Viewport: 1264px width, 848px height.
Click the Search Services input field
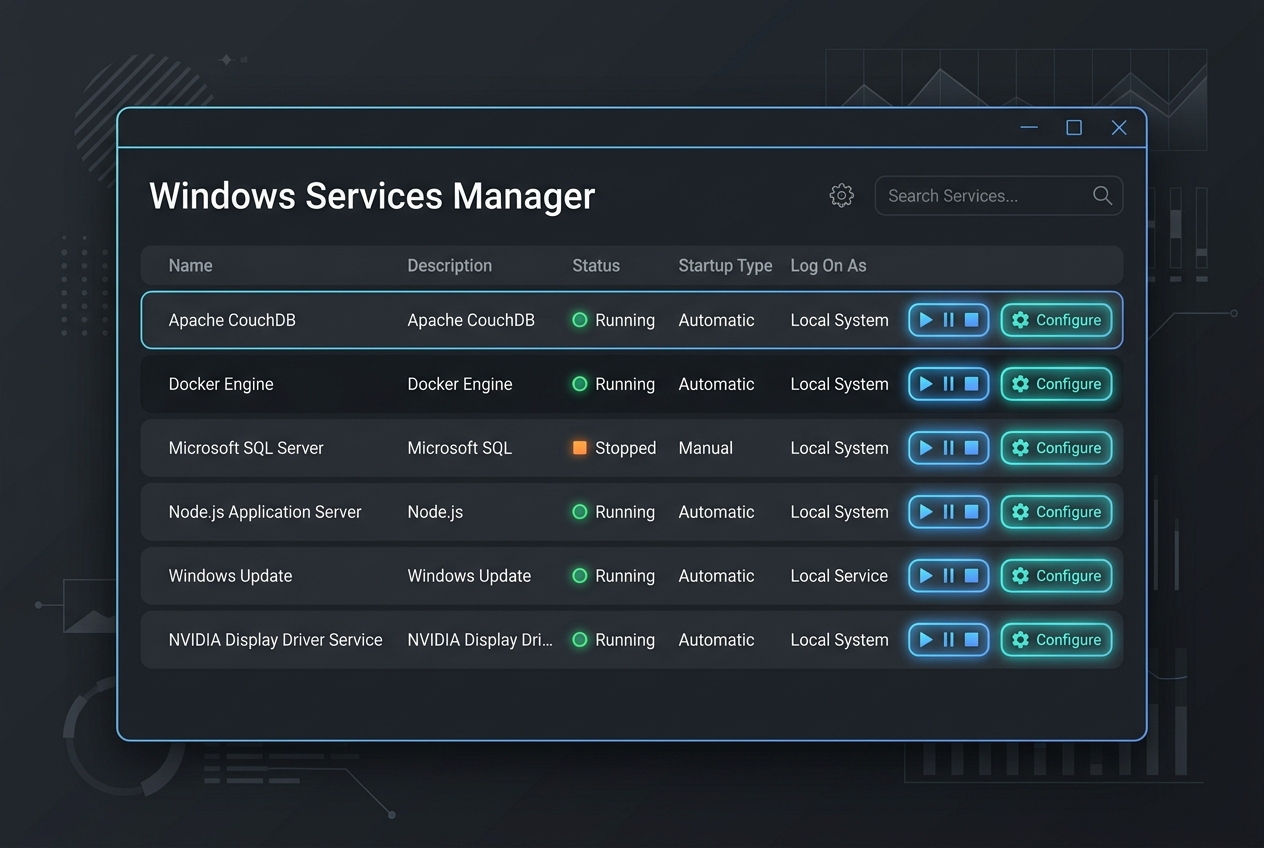(999, 196)
